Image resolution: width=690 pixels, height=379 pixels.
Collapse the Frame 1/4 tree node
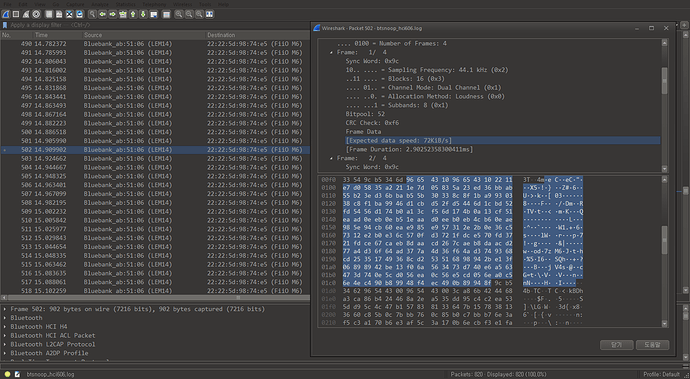[331, 52]
